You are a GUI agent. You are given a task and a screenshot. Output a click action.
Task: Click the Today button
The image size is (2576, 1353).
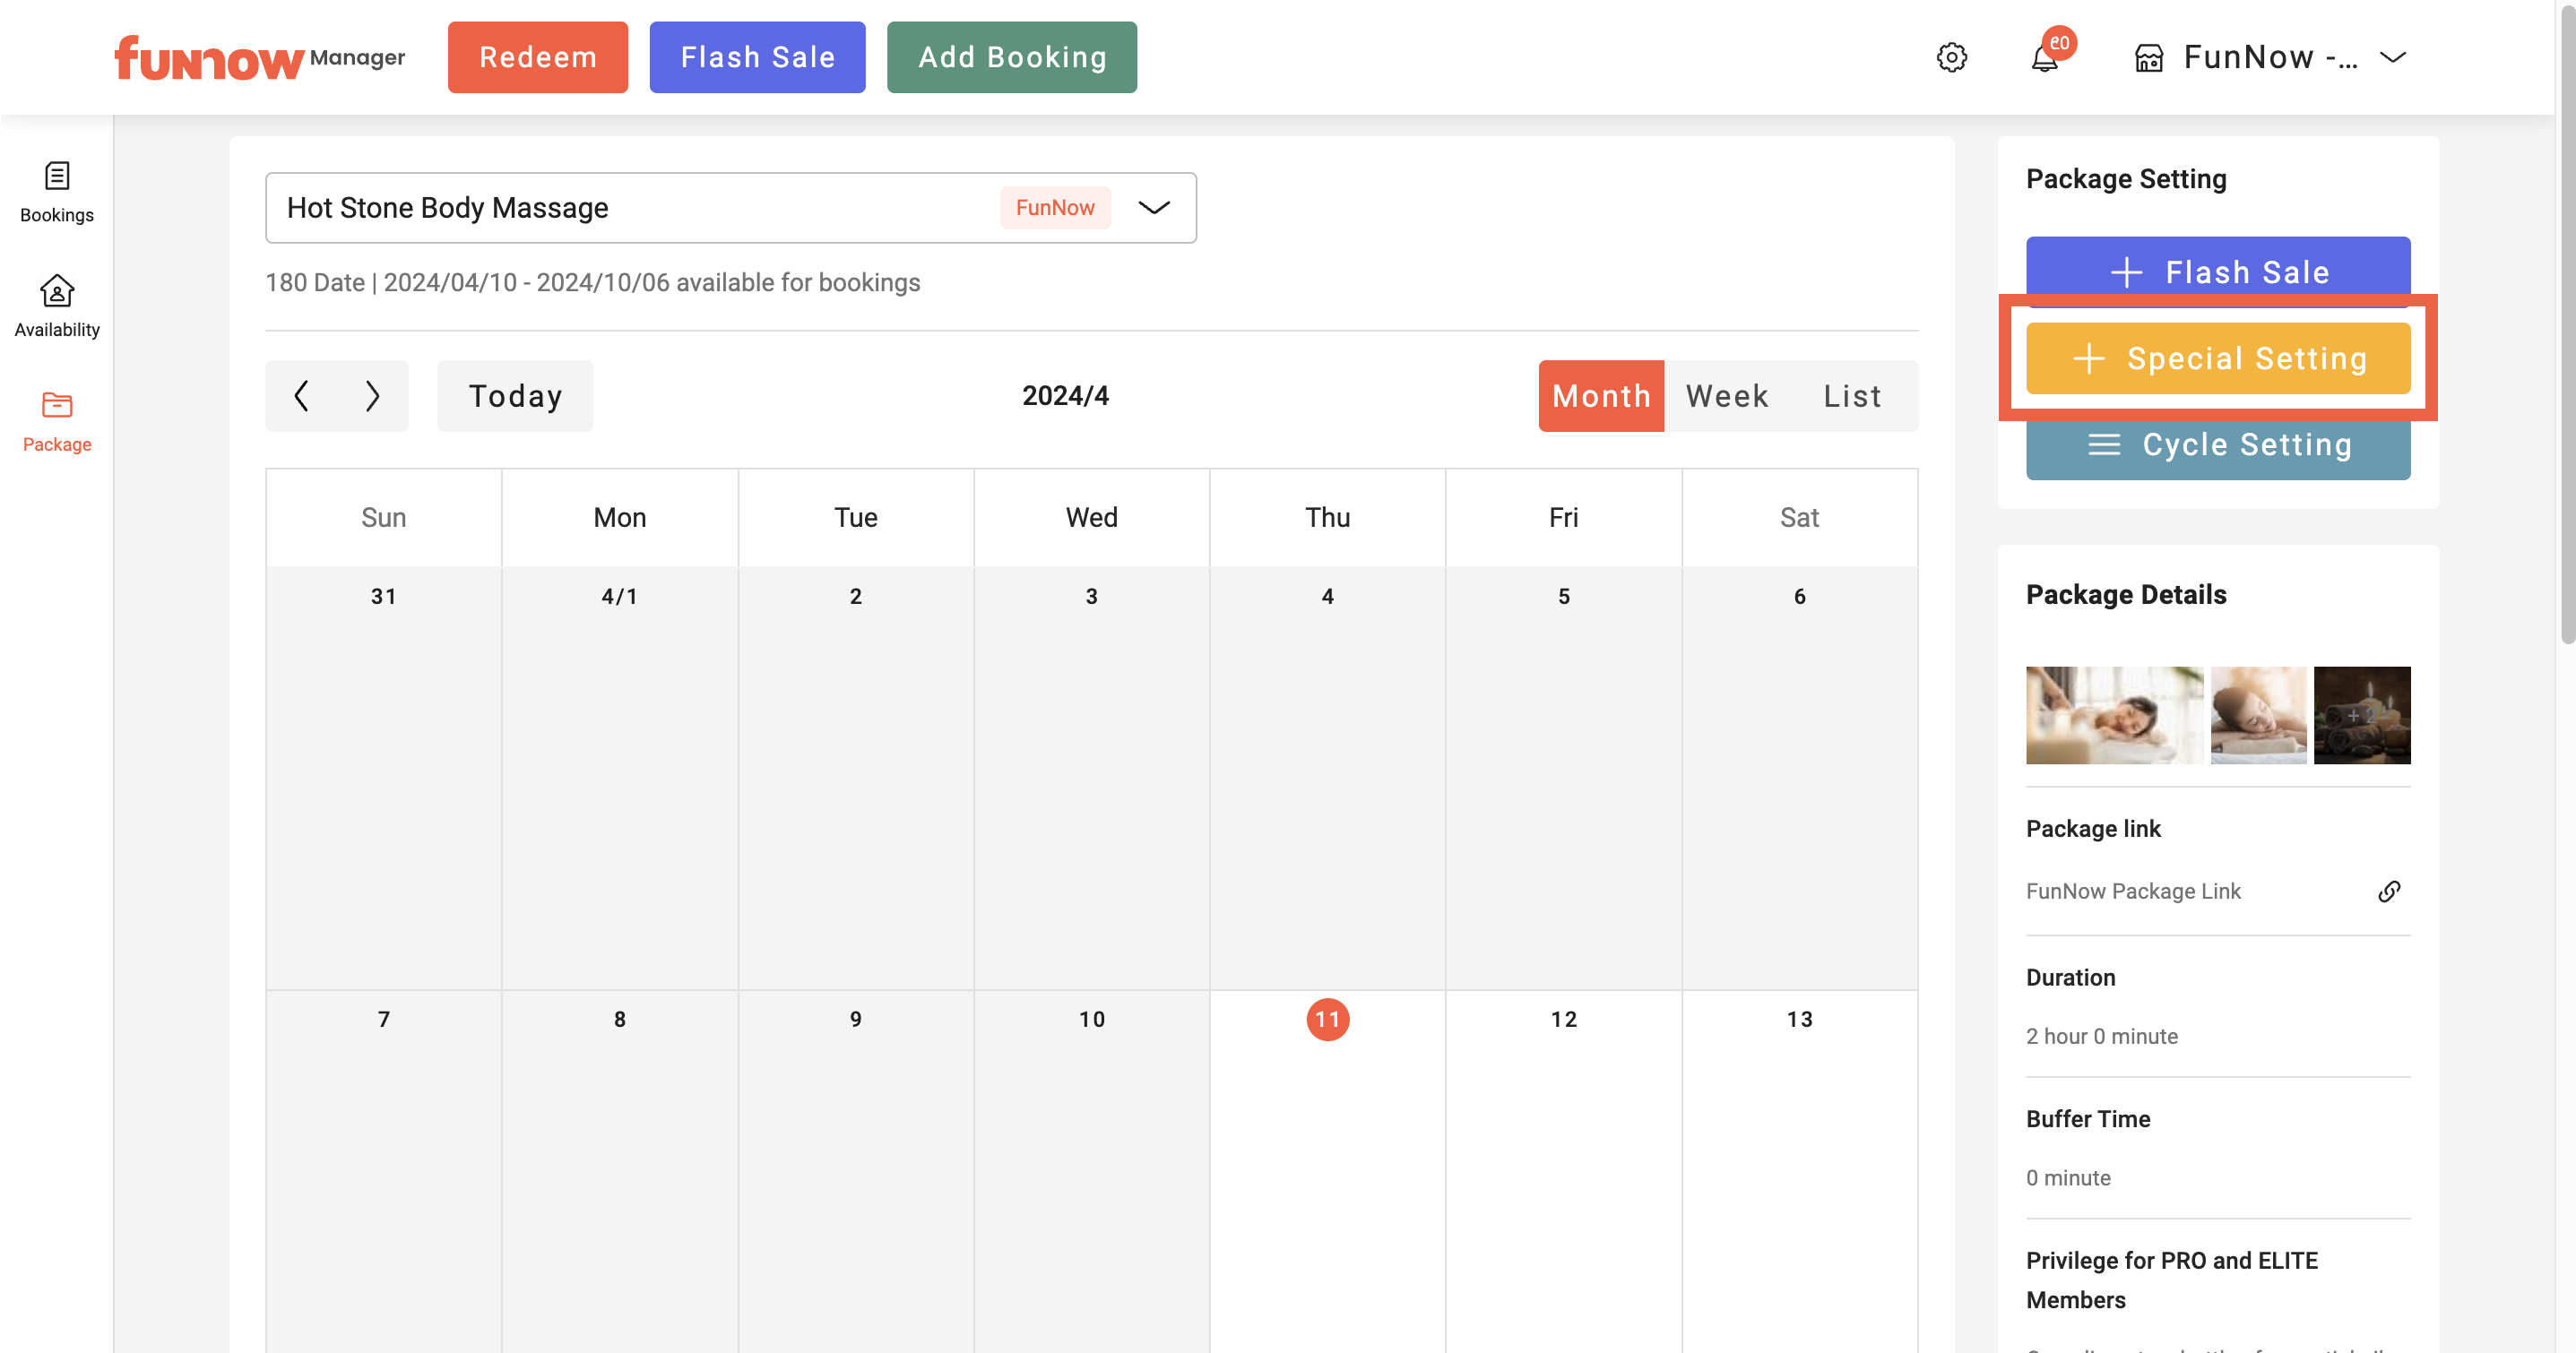[x=515, y=396]
